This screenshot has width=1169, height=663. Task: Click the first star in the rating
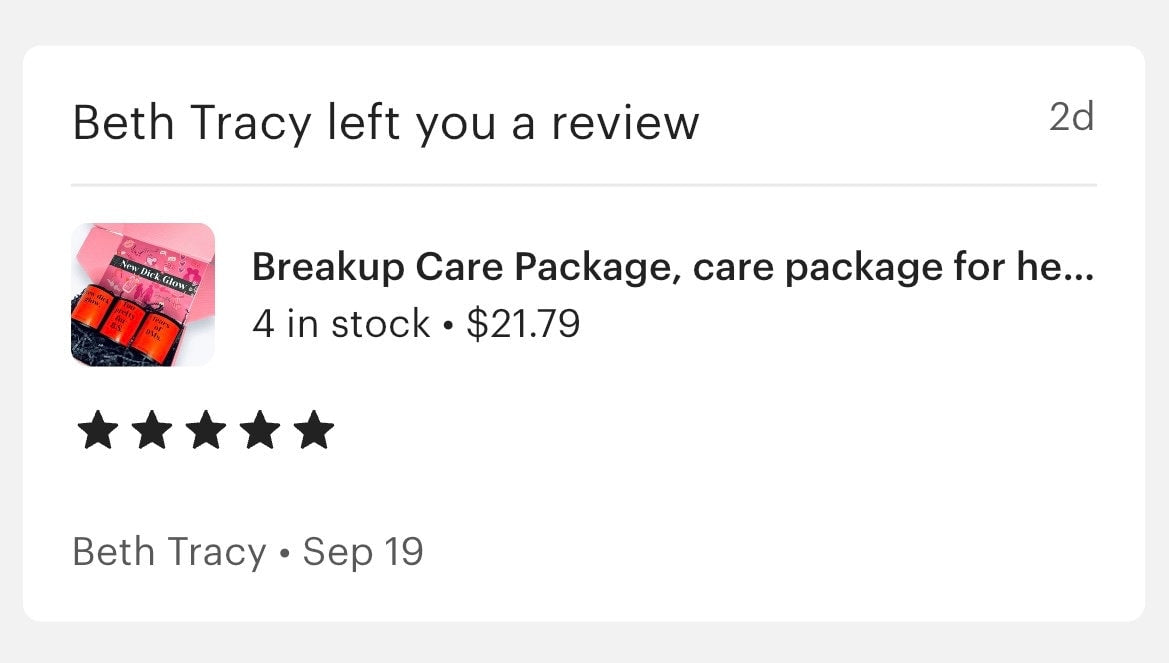pos(96,432)
